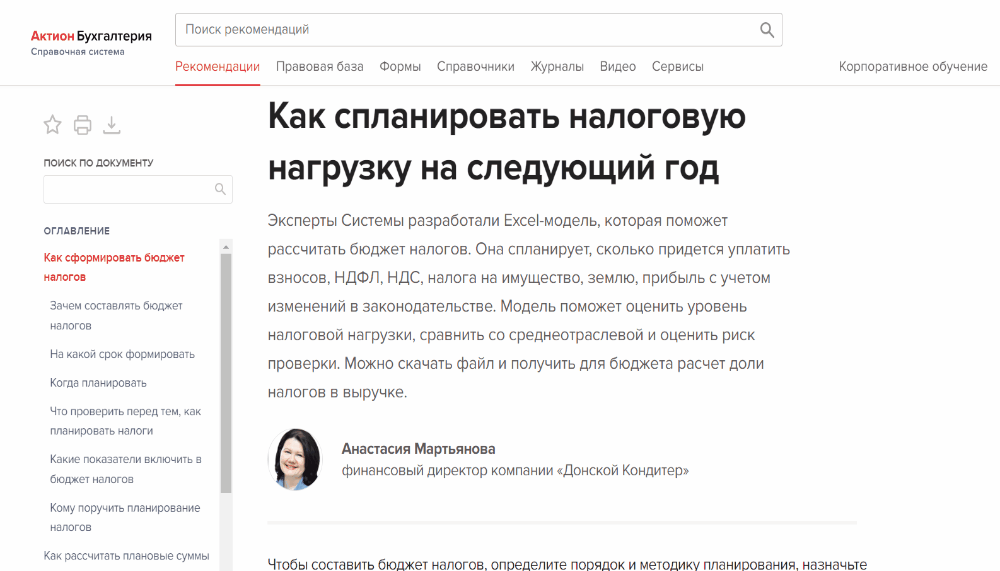Open the Журналы tab

coord(557,66)
